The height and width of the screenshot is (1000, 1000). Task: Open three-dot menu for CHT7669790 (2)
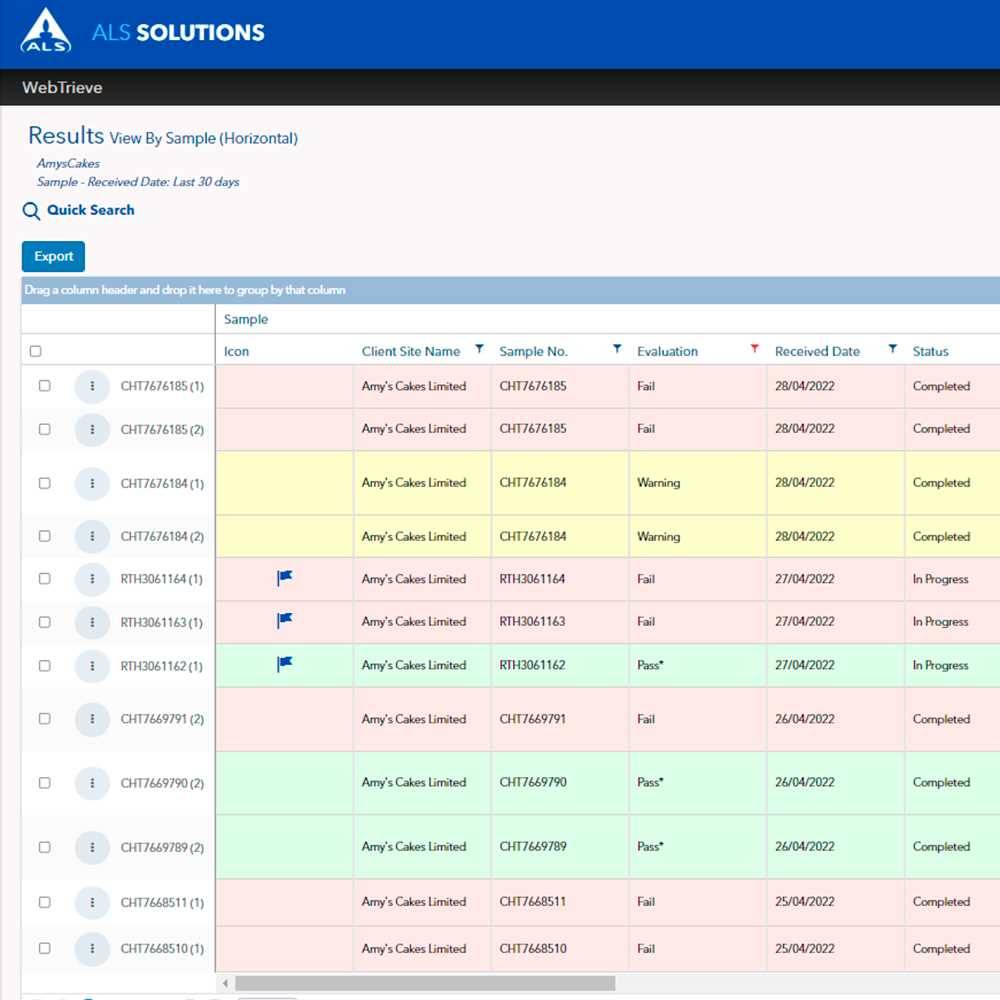coord(92,783)
